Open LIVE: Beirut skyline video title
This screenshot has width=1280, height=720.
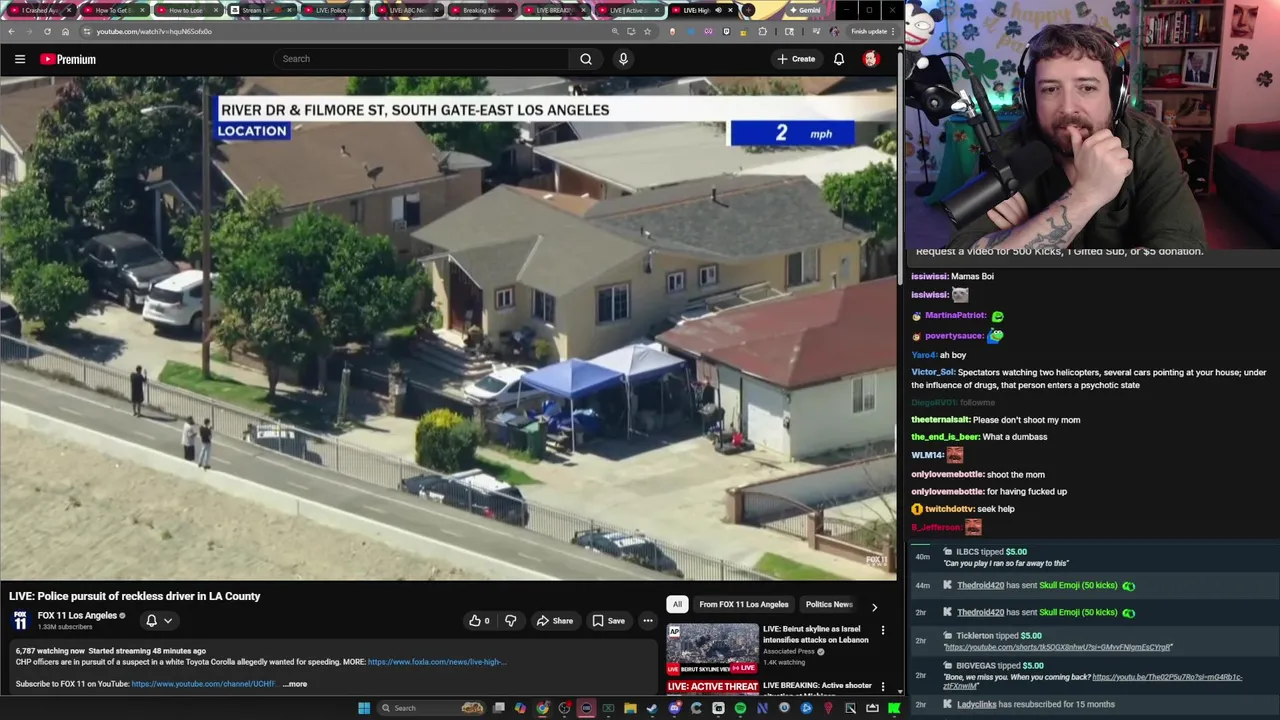[x=815, y=634]
